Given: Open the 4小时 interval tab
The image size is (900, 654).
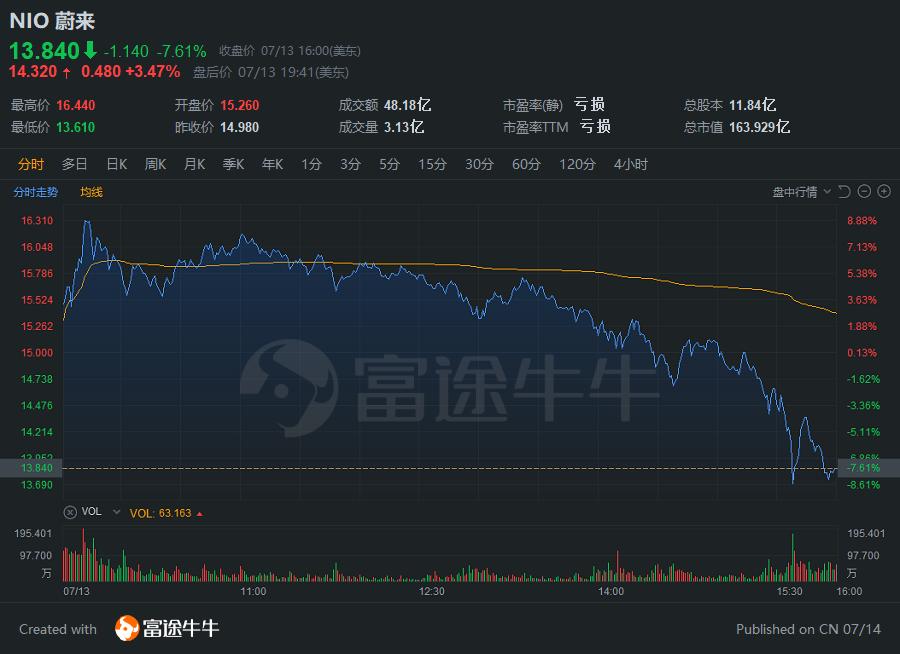Looking at the screenshot, I should [631, 164].
